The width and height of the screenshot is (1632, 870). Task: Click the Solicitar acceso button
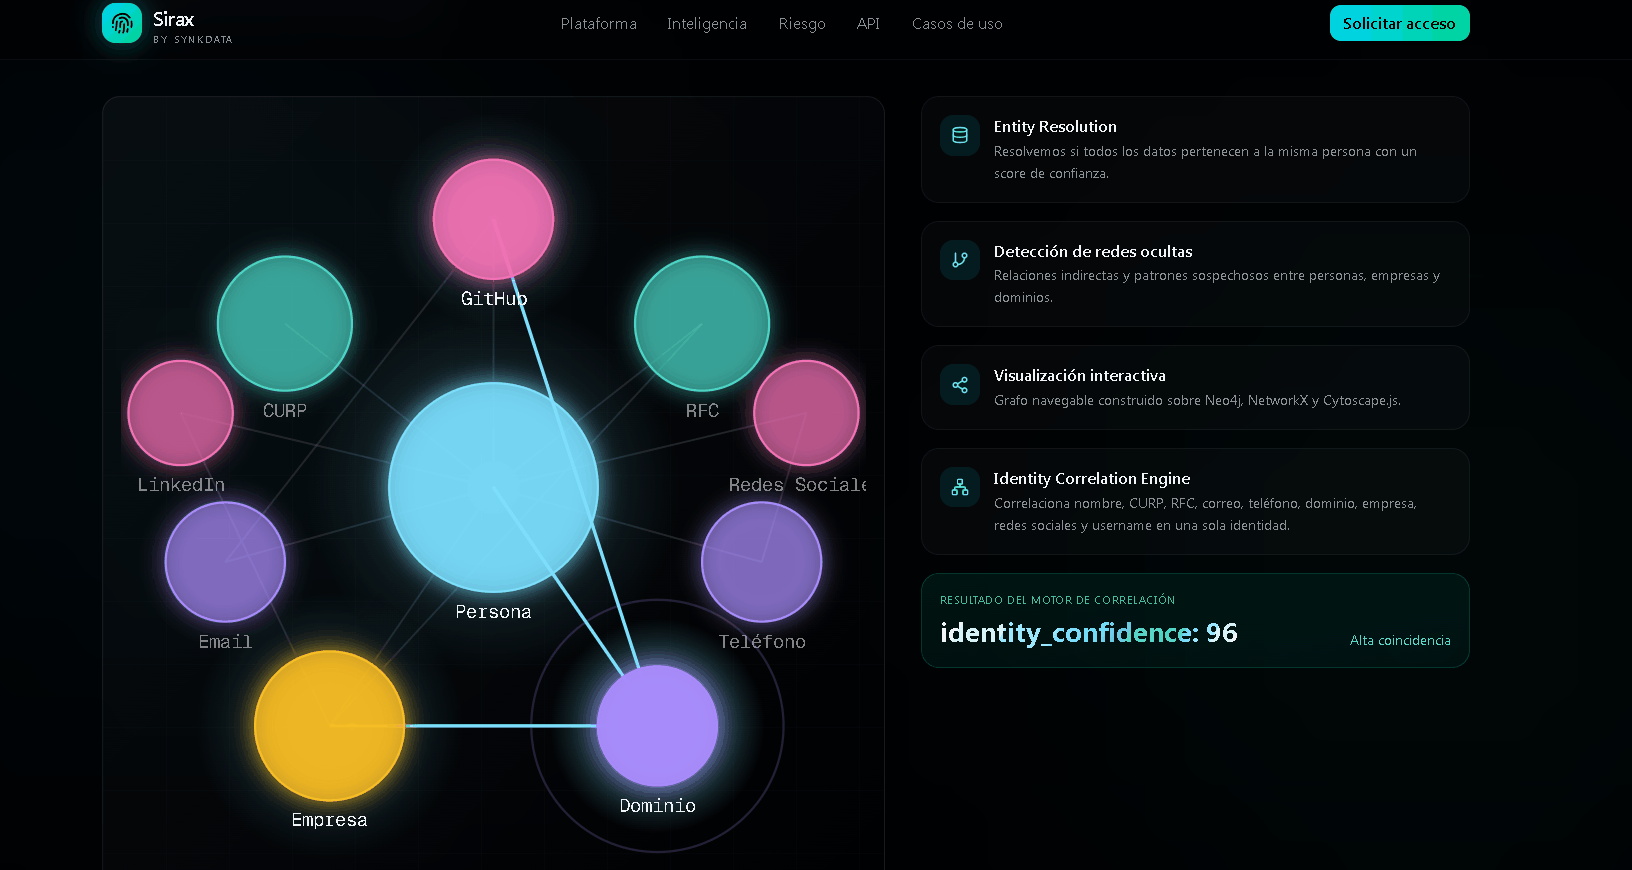(1399, 23)
